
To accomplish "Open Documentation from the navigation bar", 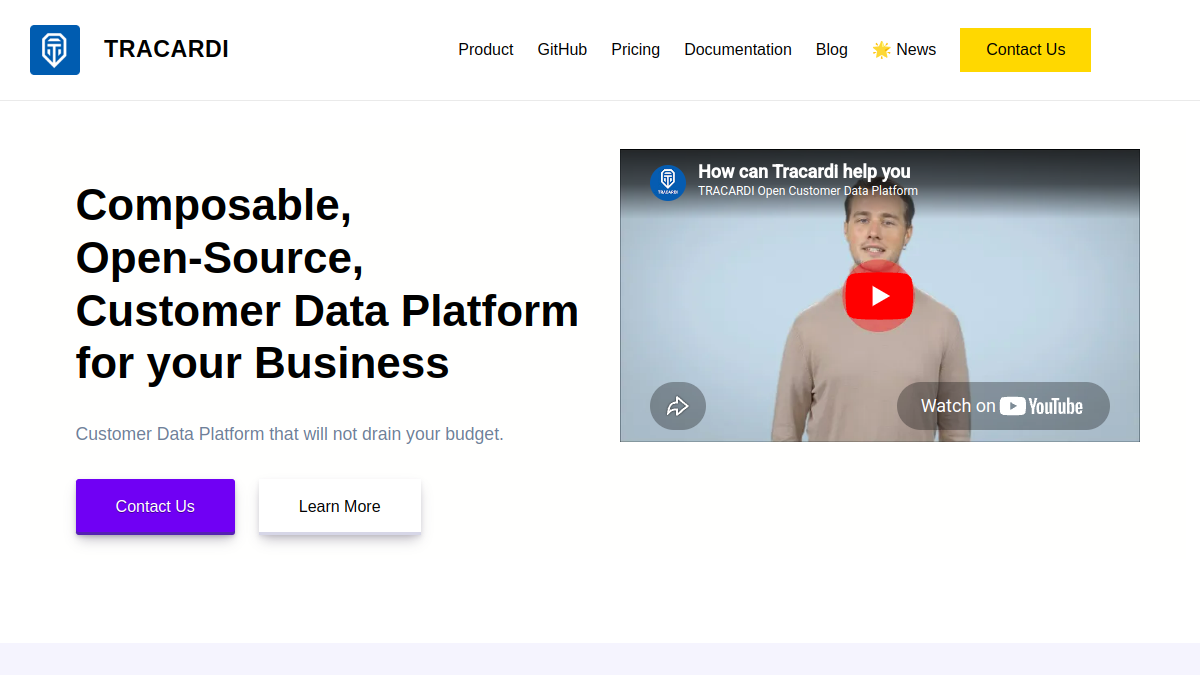I will 738,50.
